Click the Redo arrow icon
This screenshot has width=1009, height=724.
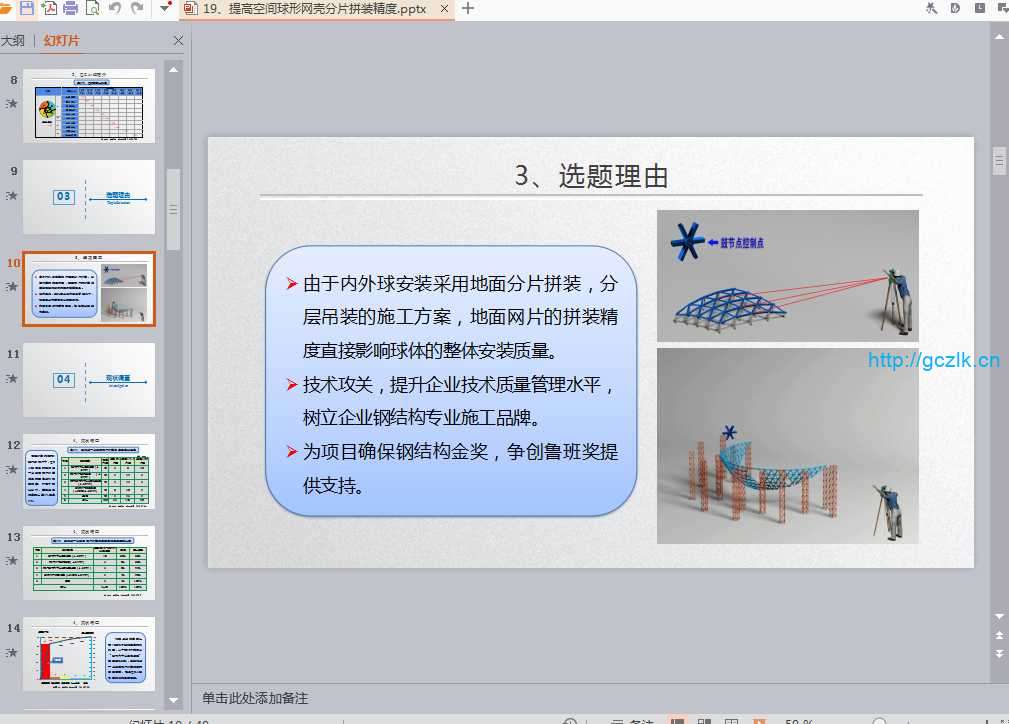tap(137, 8)
